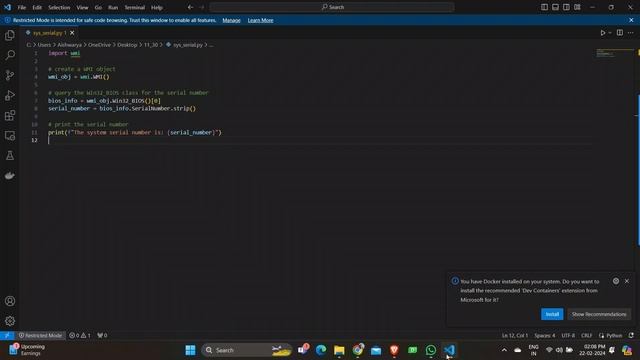Open the Selection menu
This screenshot has width=640, height=360.
pos(59,7)
